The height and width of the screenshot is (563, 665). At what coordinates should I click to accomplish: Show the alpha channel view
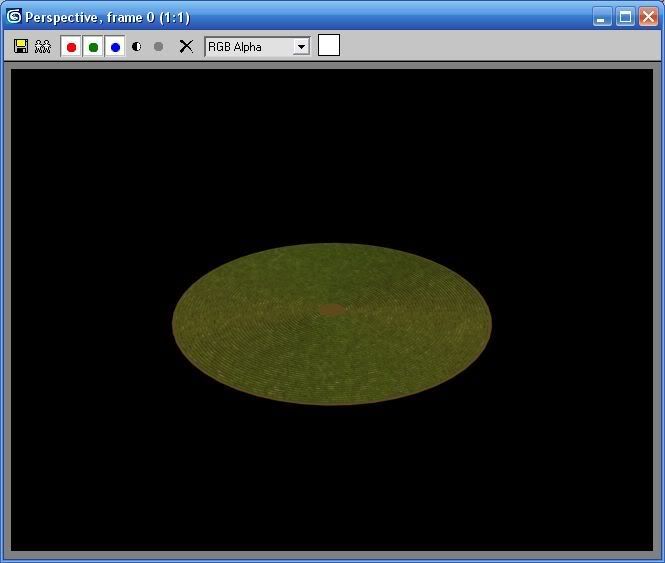point(137,46)
